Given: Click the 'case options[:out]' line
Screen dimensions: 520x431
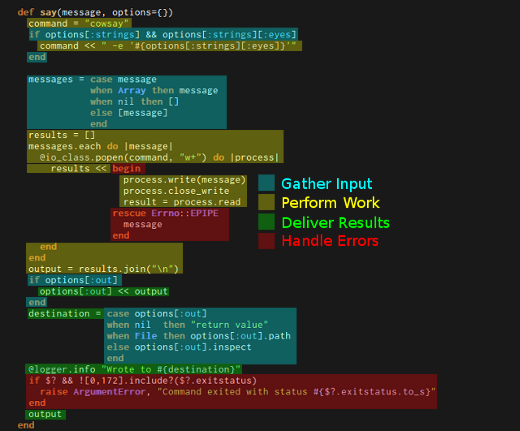Looking at the screenshot, I should click(157, 314).
